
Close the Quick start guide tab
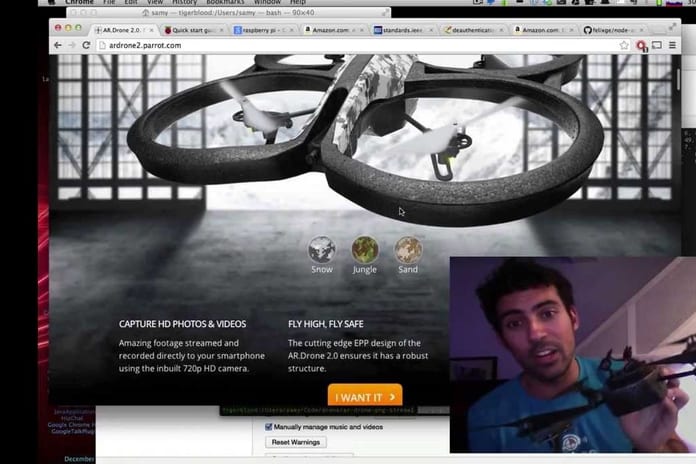tap(221, 30)
